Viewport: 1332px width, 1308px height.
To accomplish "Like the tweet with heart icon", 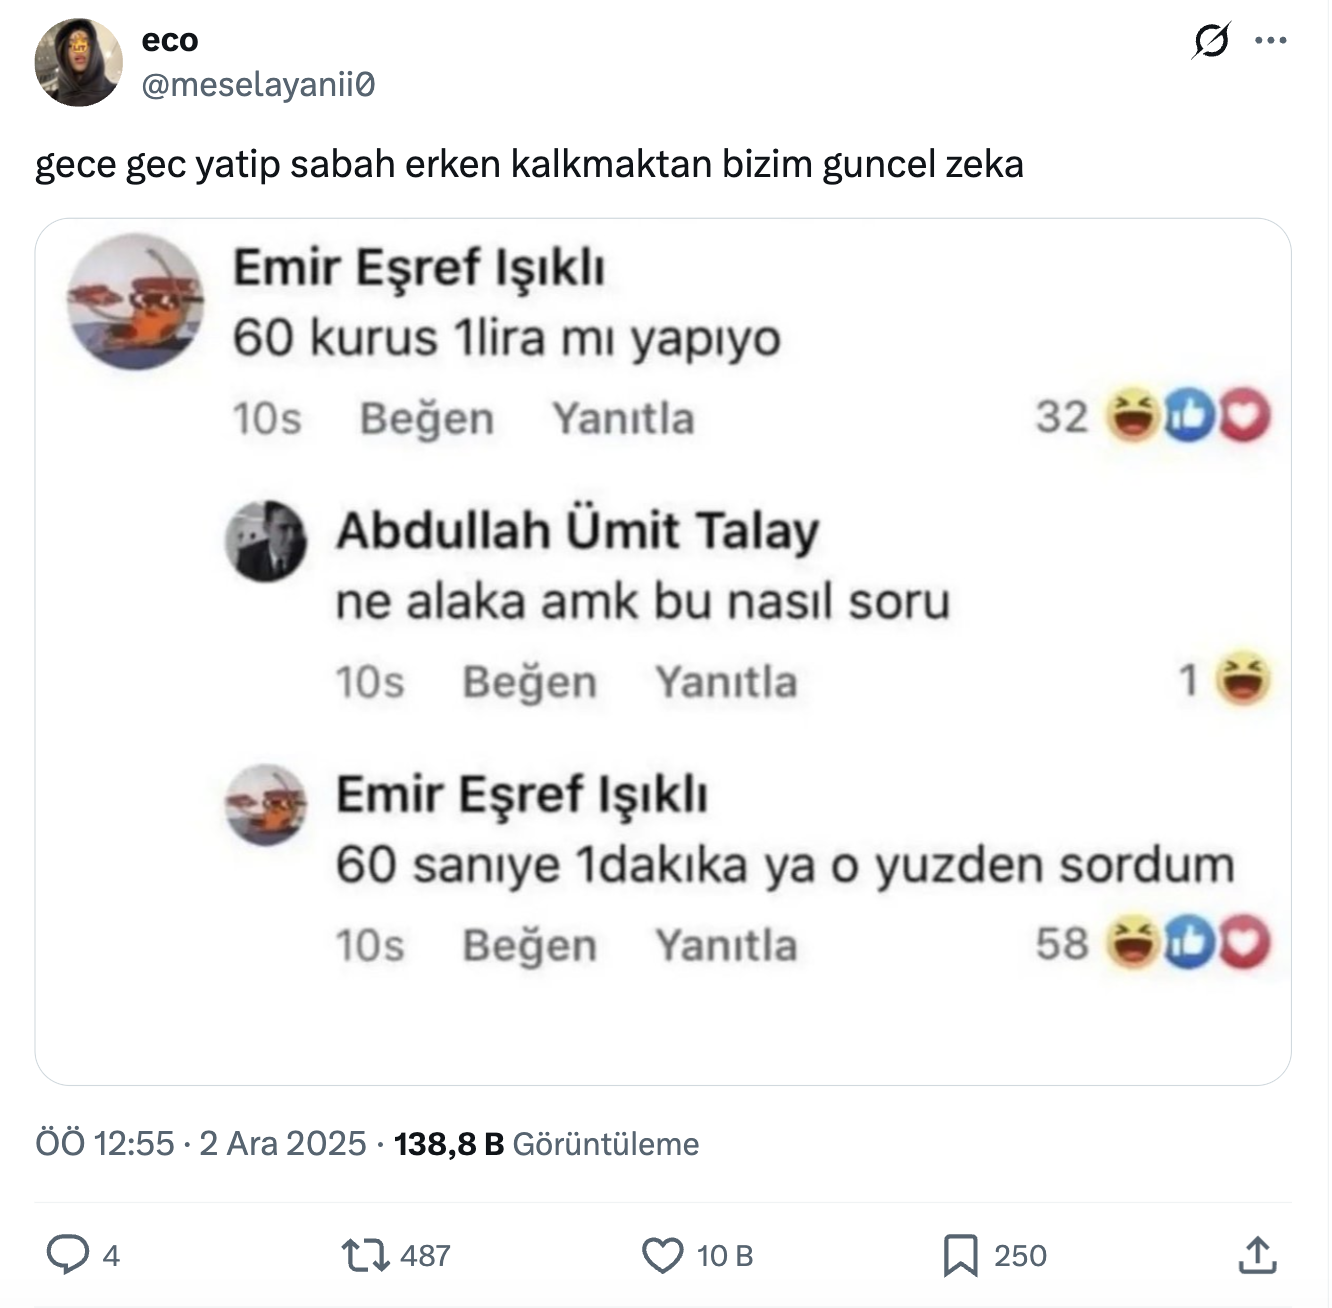I will pos(661,1255).
